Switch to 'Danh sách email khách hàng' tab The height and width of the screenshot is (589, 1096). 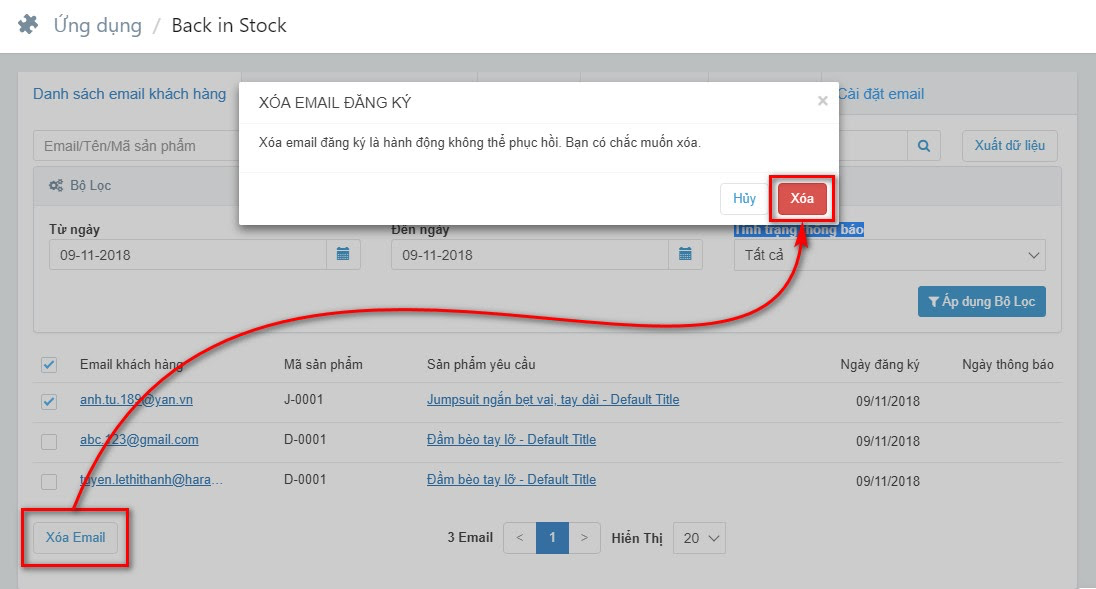(x=129, y=94)
